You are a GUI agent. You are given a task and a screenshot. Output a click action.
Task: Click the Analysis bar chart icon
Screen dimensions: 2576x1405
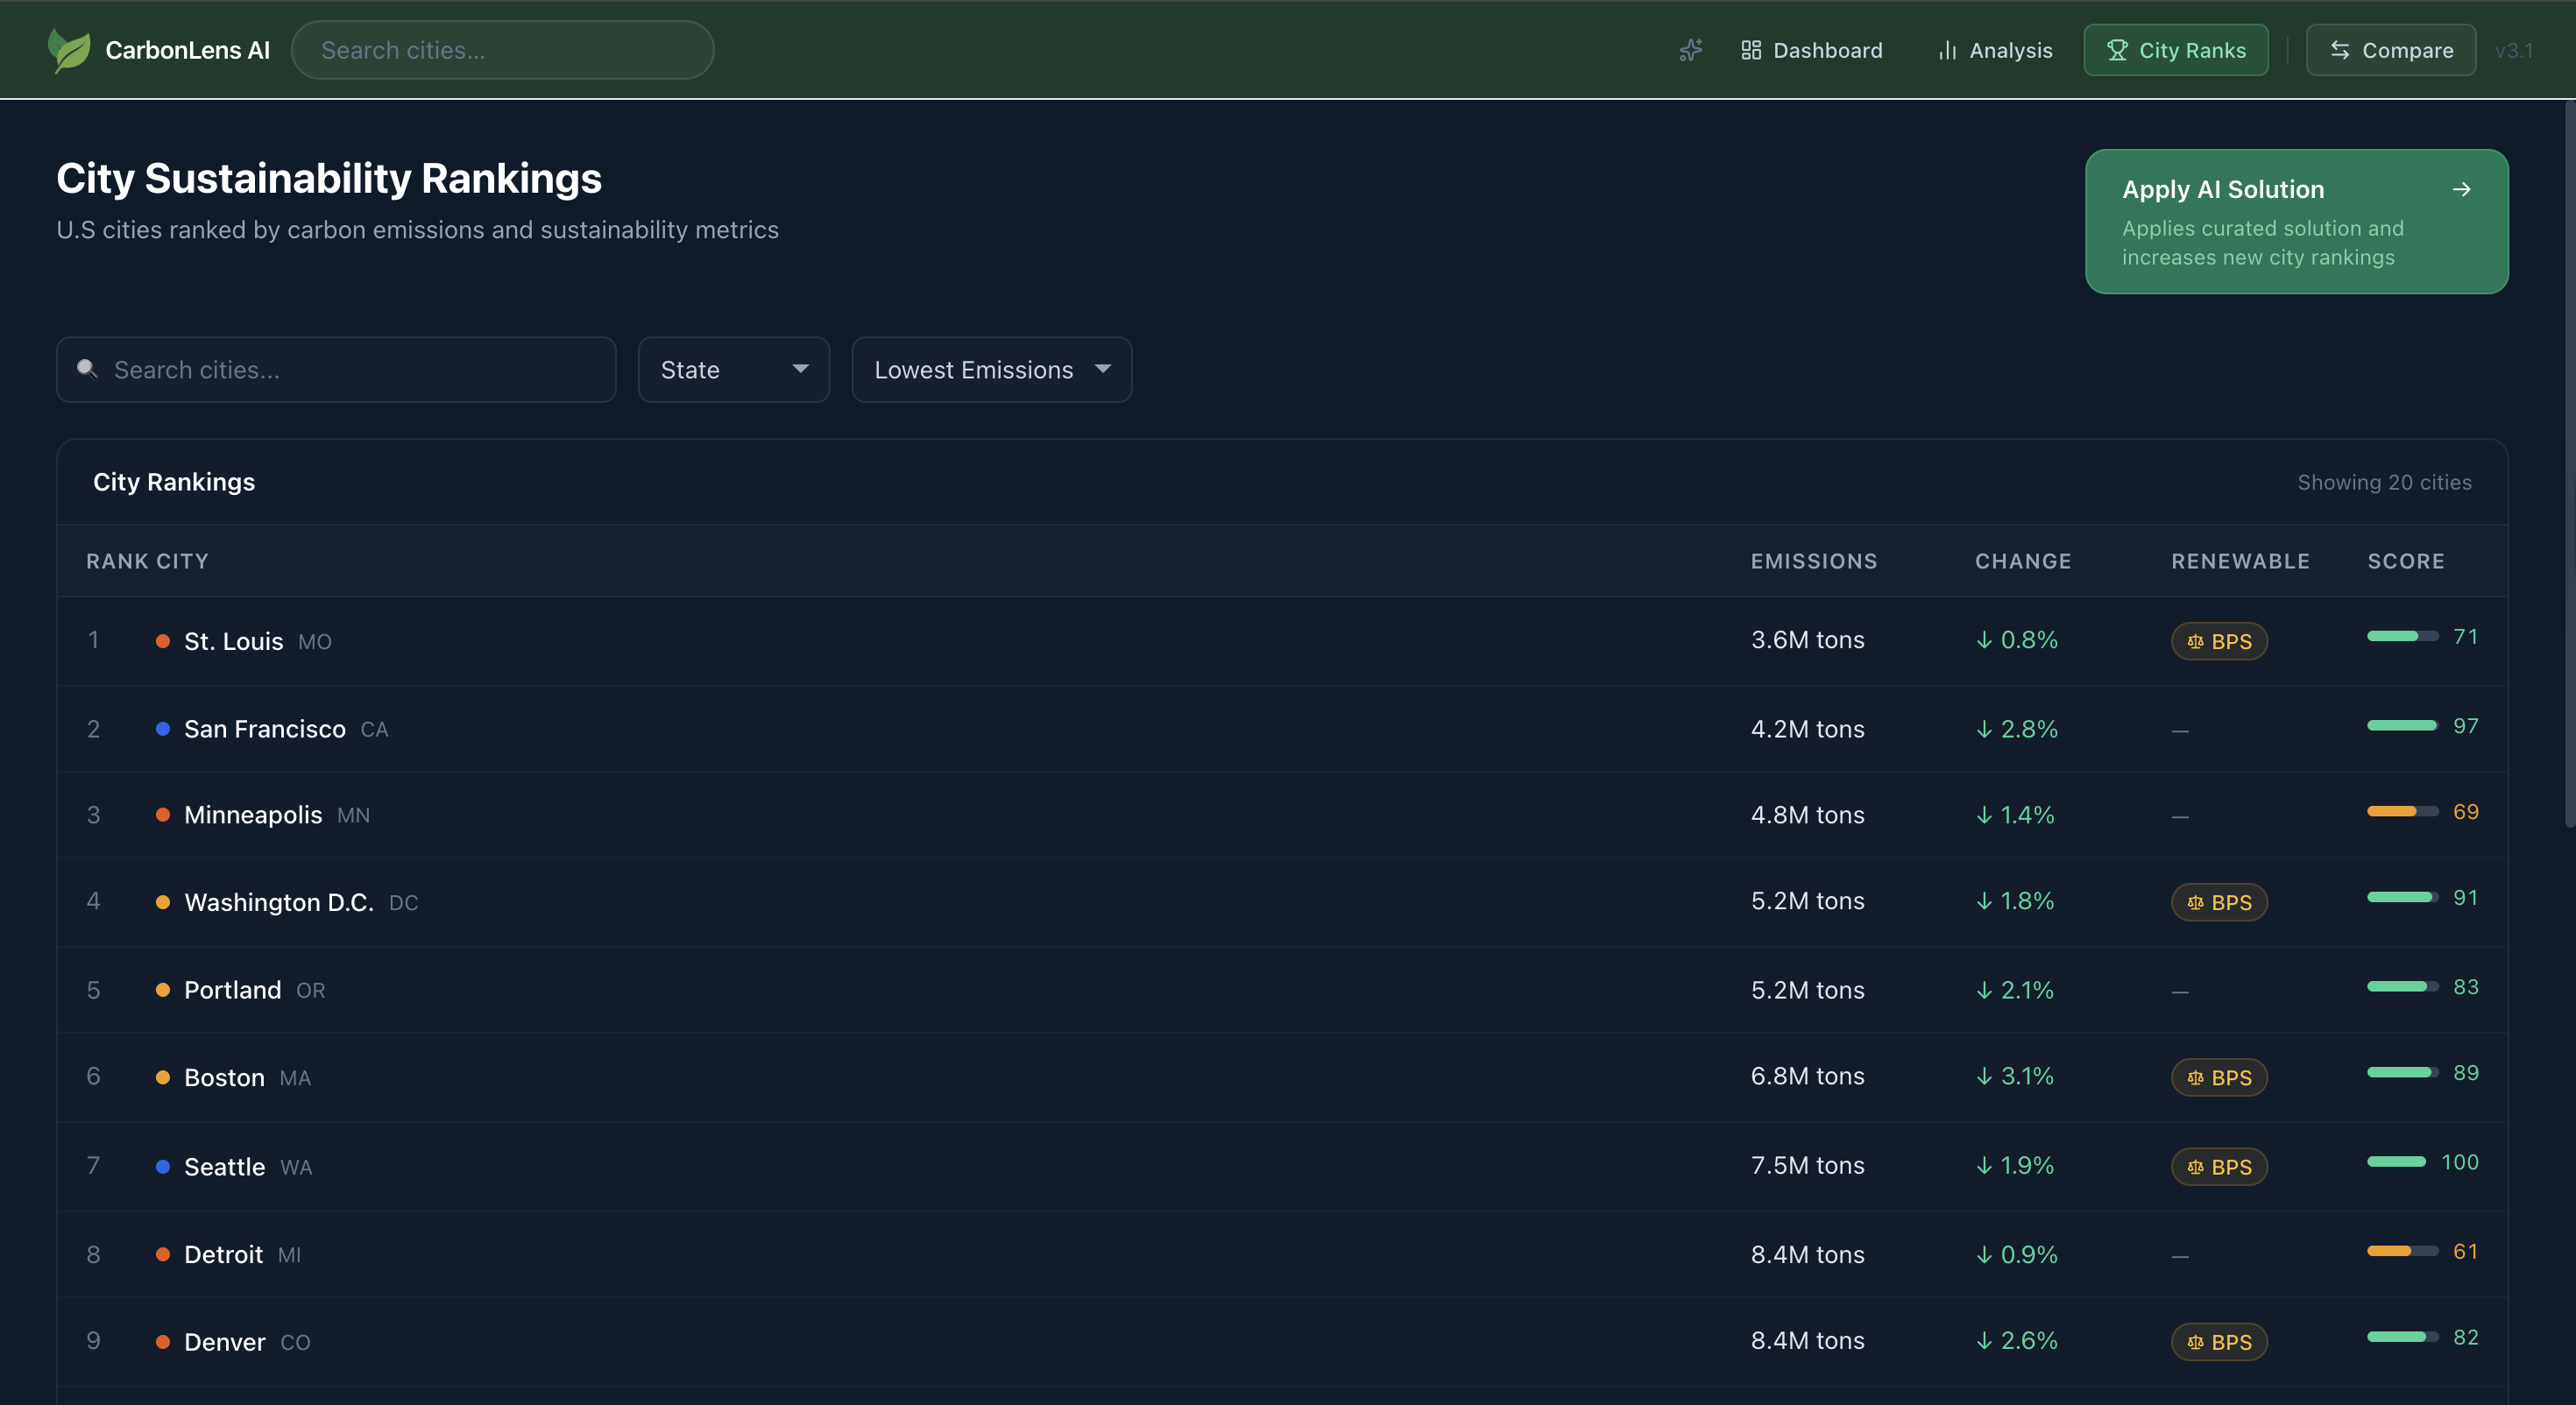click(x=1947, y=50)
